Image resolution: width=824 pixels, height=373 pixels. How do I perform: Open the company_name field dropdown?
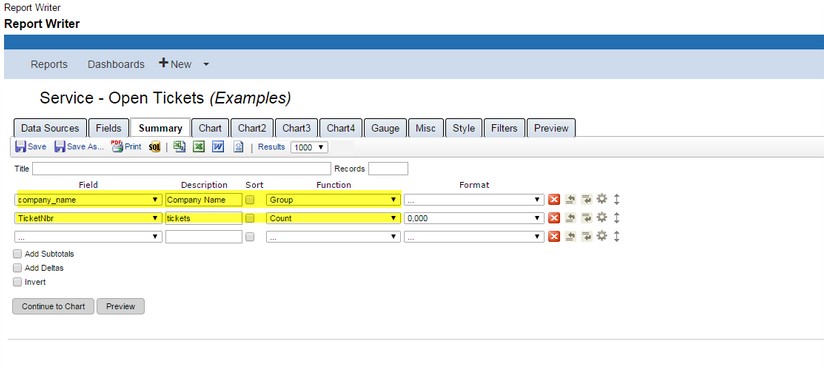pos(88,200)
